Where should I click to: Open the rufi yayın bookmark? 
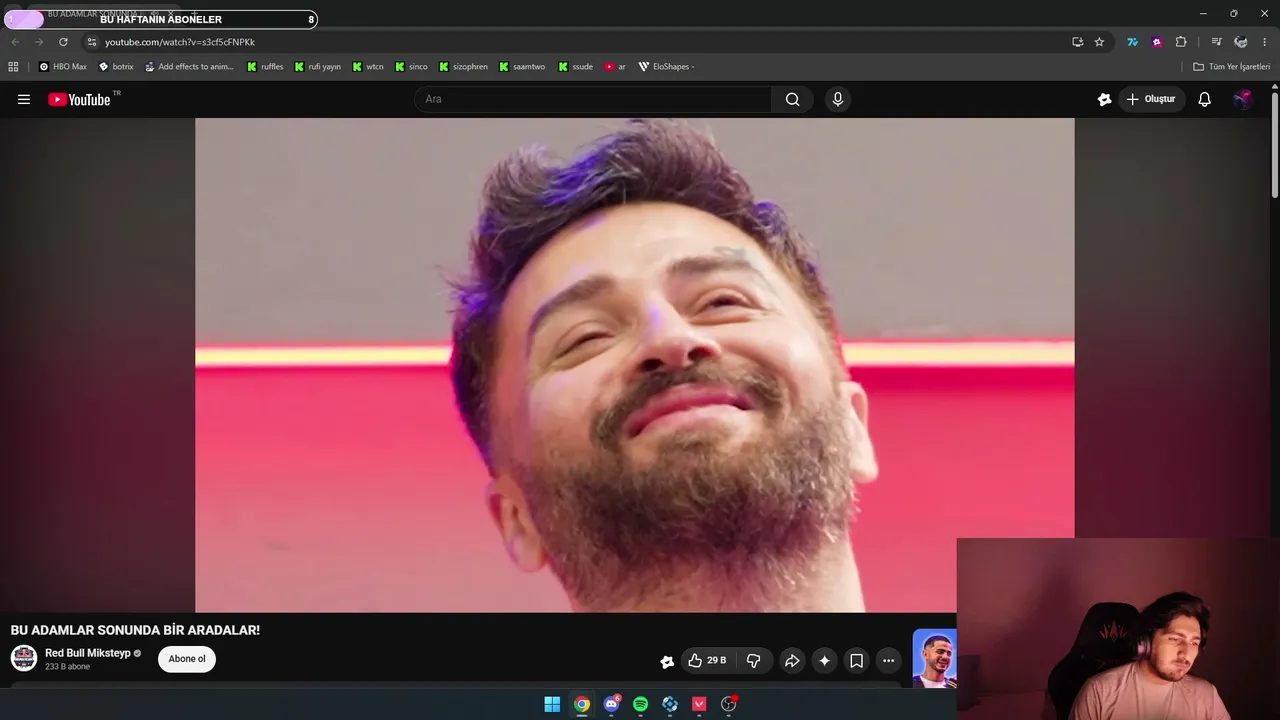coord(317,67)
